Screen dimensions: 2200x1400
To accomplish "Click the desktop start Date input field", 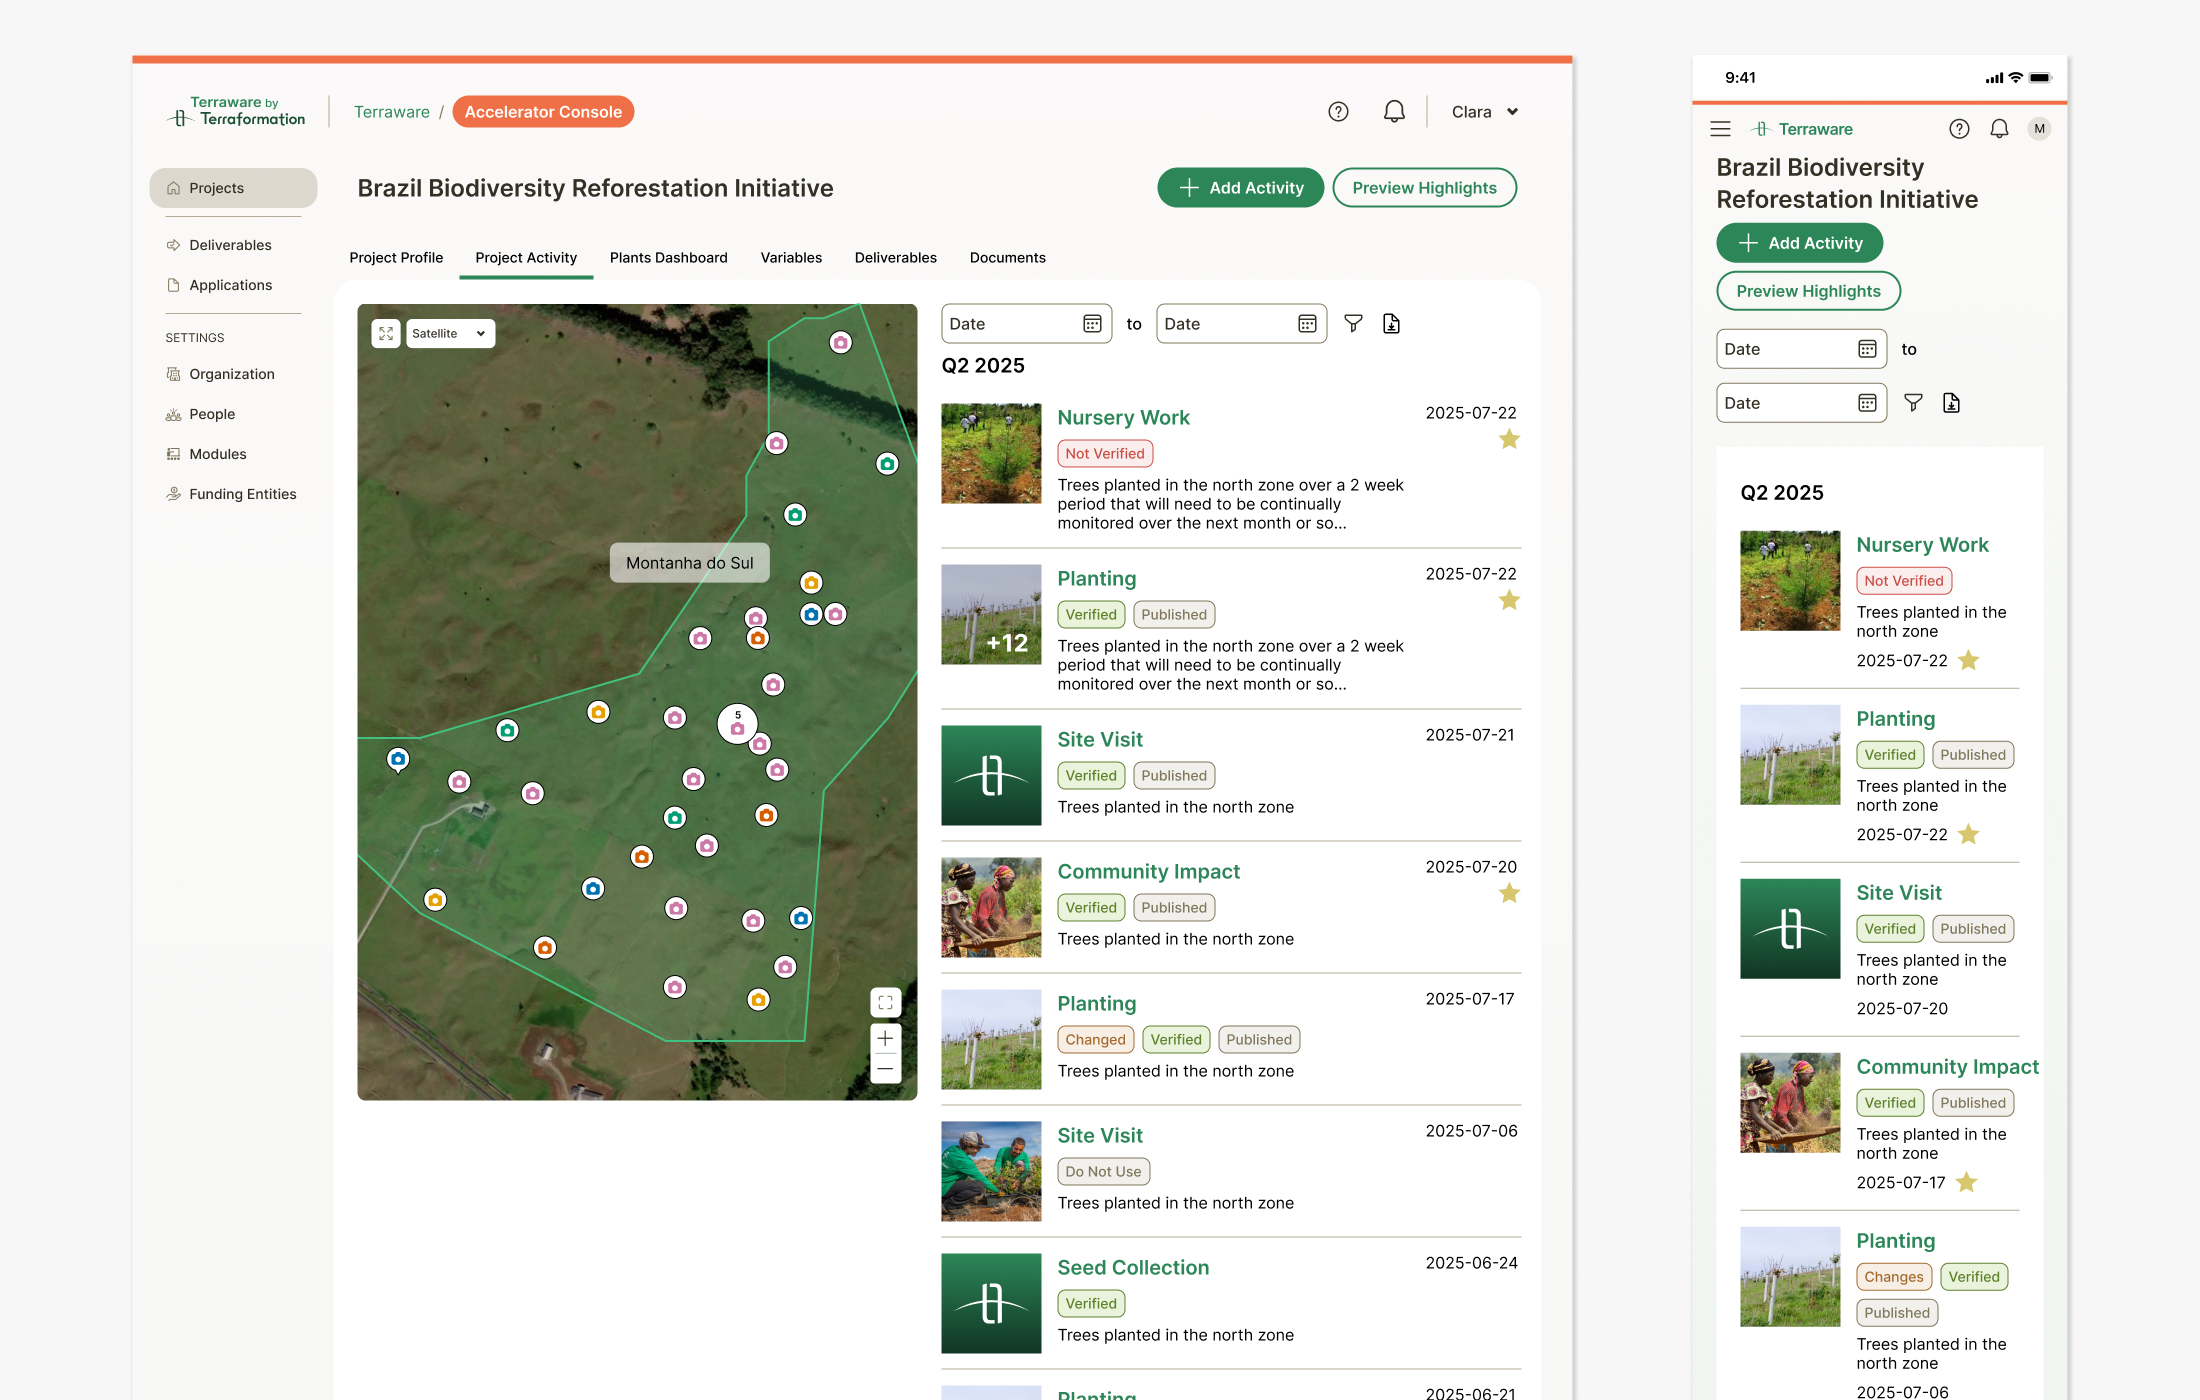I will click(x=1026, y=324).
